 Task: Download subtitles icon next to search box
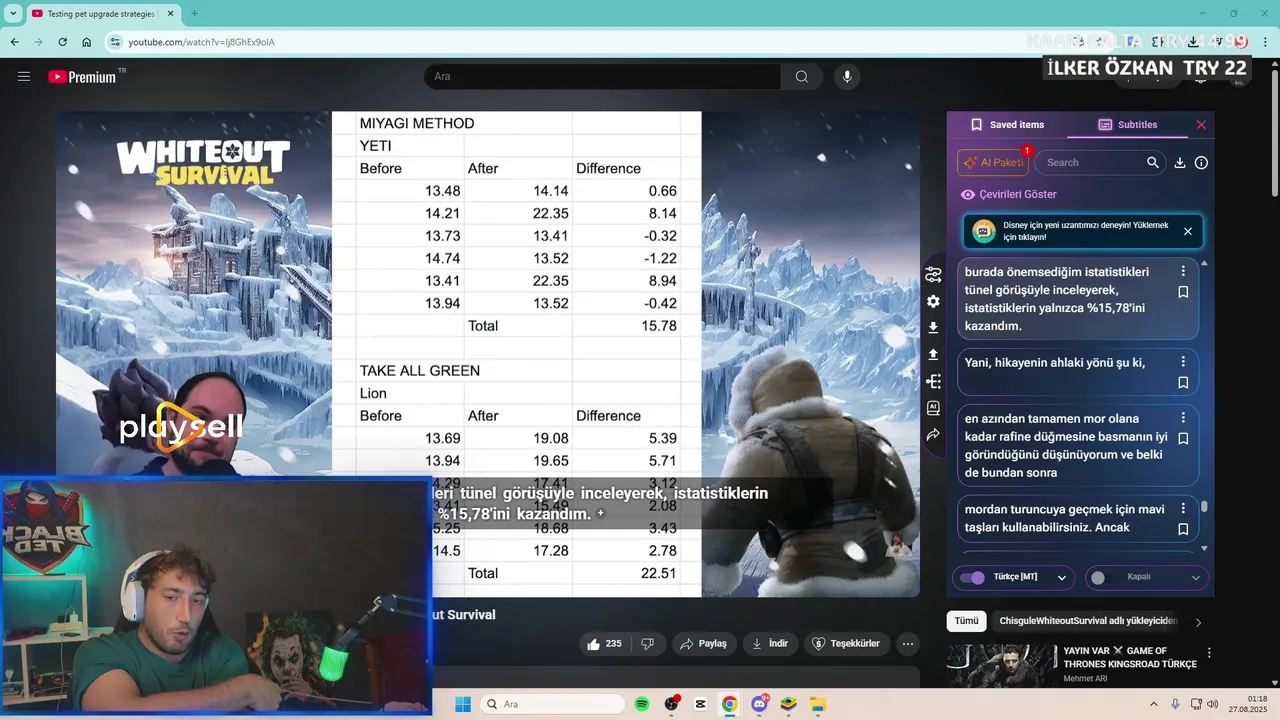click(1180, 162)
